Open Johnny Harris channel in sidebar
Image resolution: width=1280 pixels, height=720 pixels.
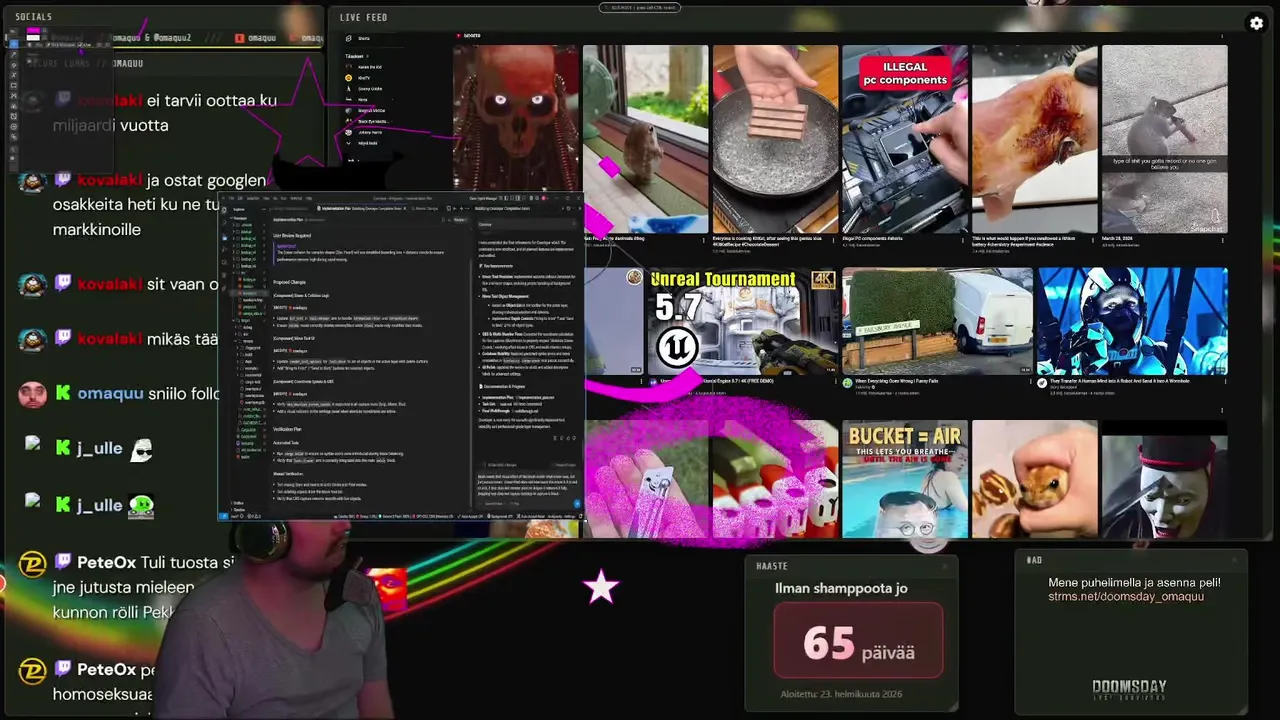[x=365, y=132]
